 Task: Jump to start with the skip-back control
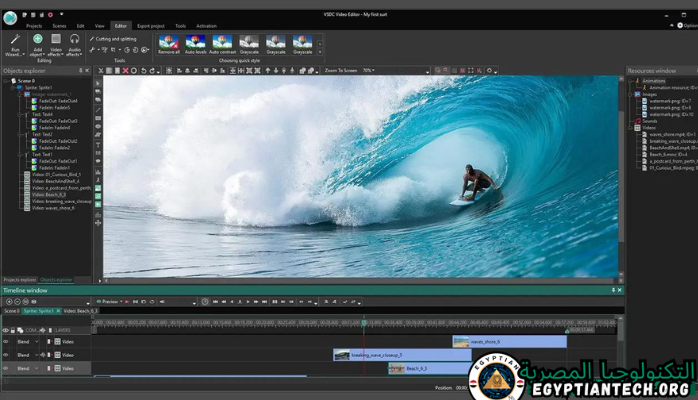click(215, 302)
